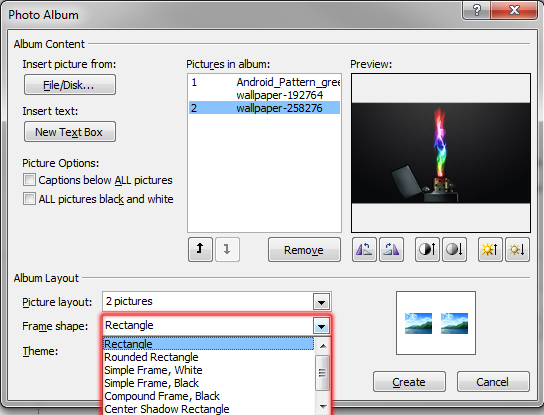Image resolution: width=544 pixels, height=415 pixels.
Task: Move selected picture down in album
Action: pos(227,249)
